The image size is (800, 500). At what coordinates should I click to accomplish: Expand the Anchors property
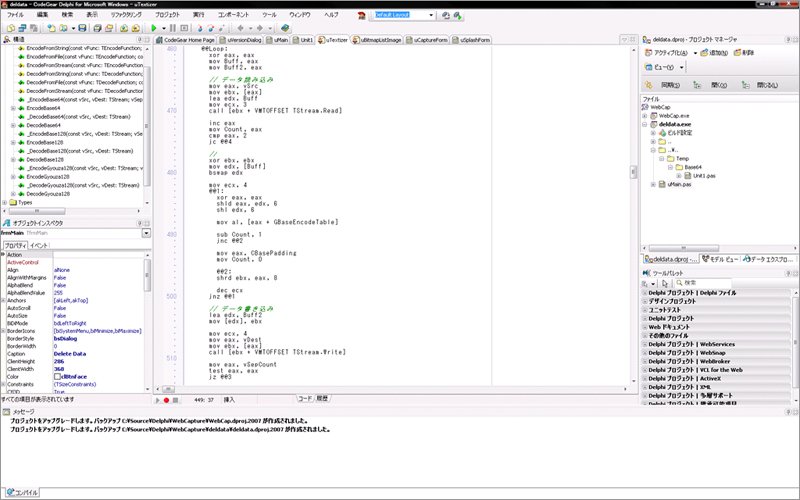(x=4, y=301)
